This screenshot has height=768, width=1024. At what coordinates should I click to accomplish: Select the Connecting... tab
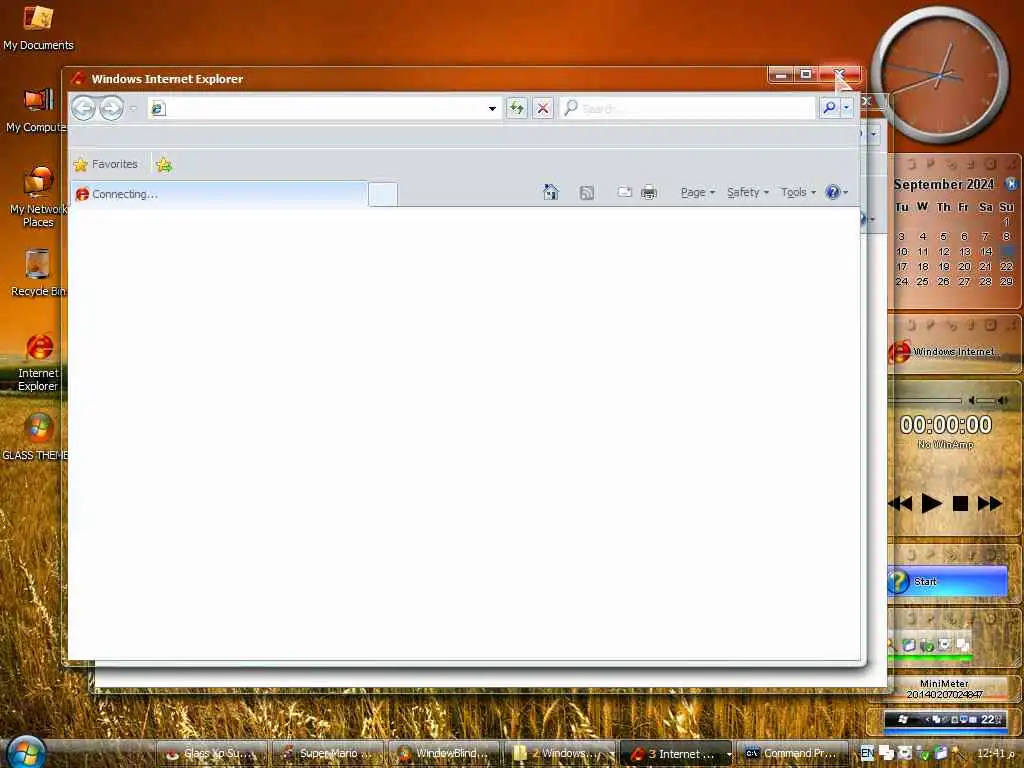click(x=219, y=194)
